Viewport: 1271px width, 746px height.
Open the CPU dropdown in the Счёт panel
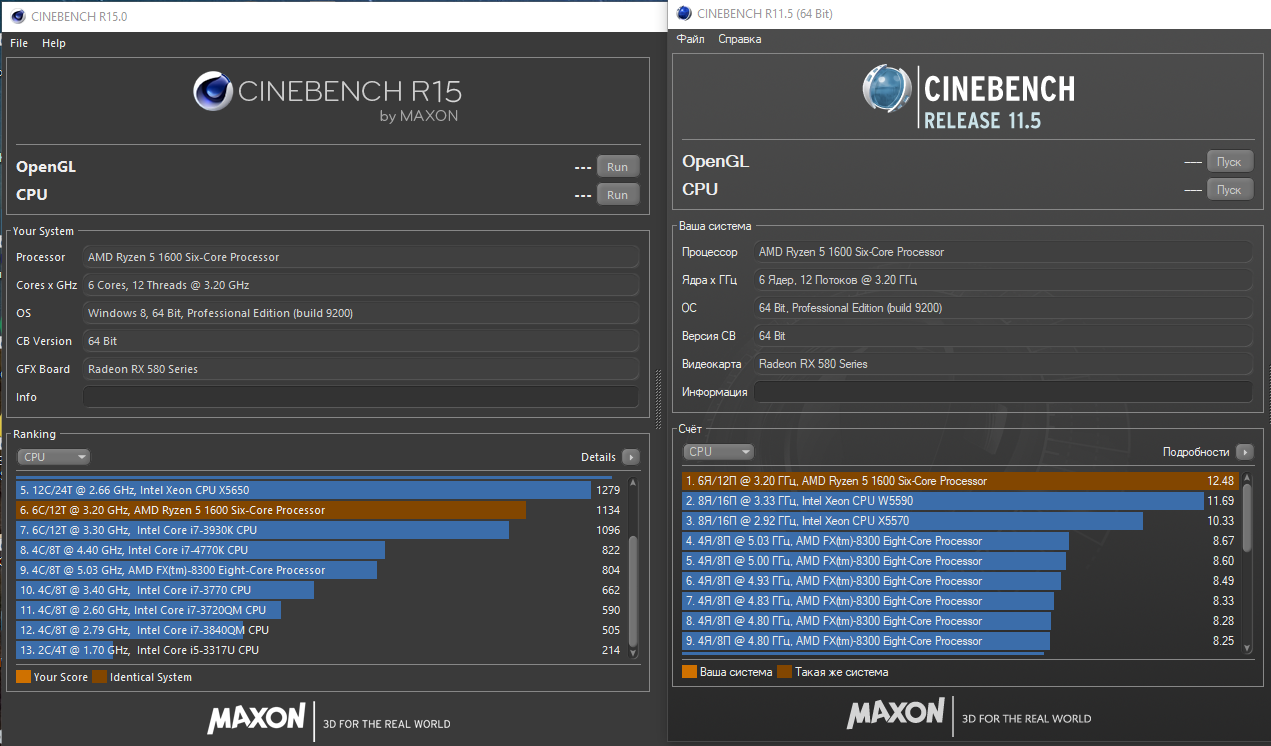(718, 452)
